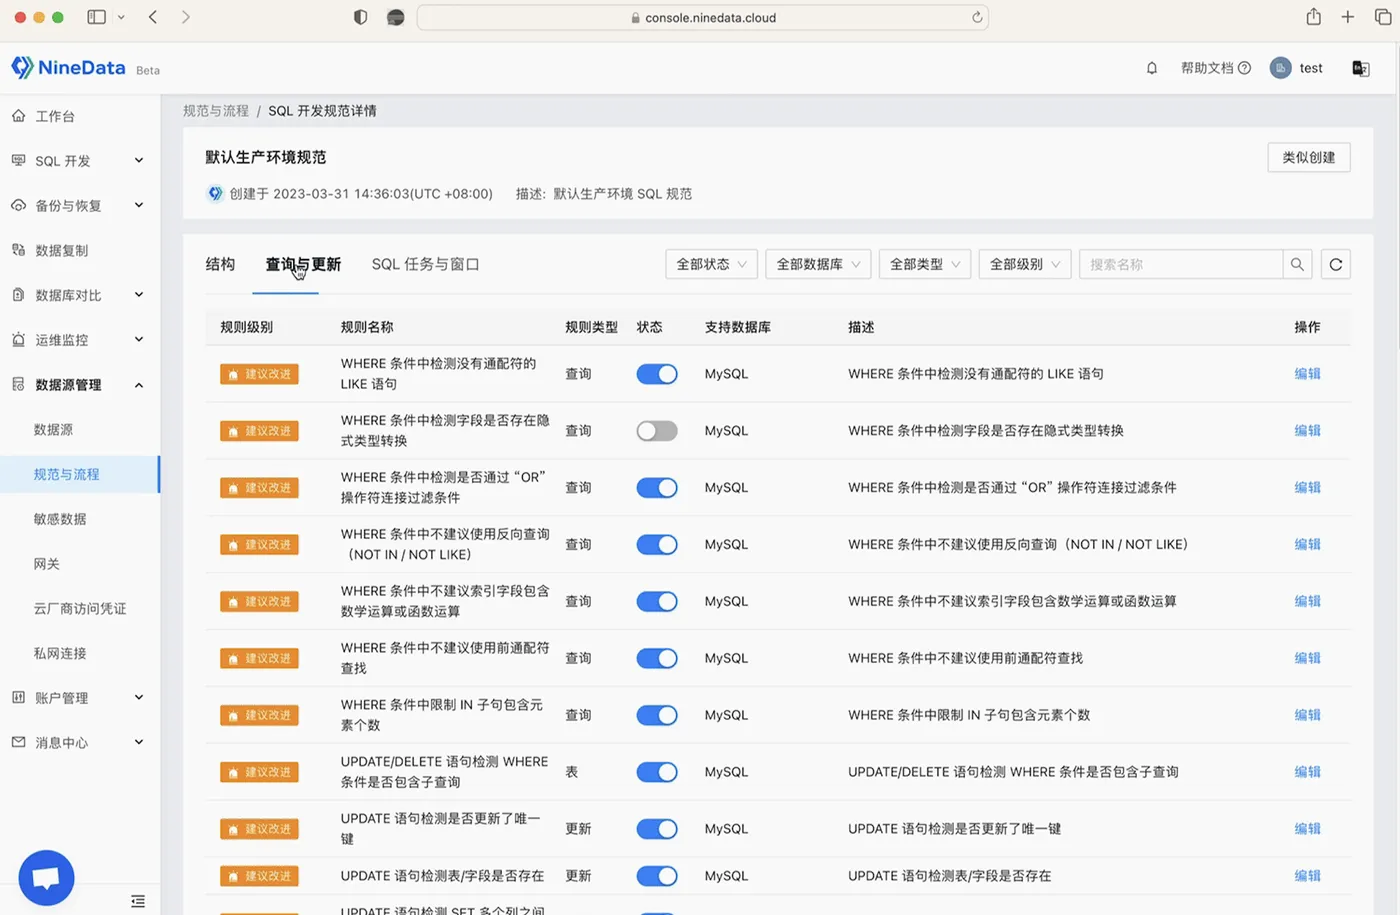Click the Safari address bar
1400x915 pixels.
click(x=702, y=17)
